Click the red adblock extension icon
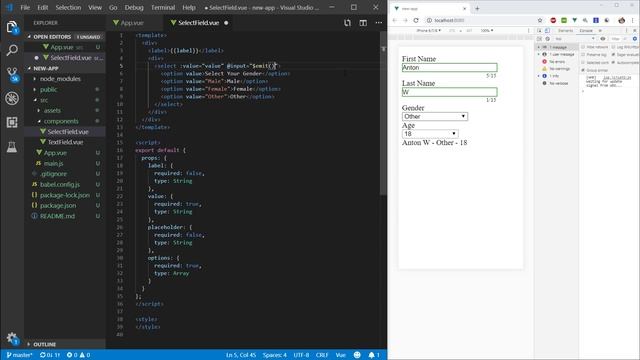Image resolution: width=640 pixels, height=360 pixels. tap(553, 20)
